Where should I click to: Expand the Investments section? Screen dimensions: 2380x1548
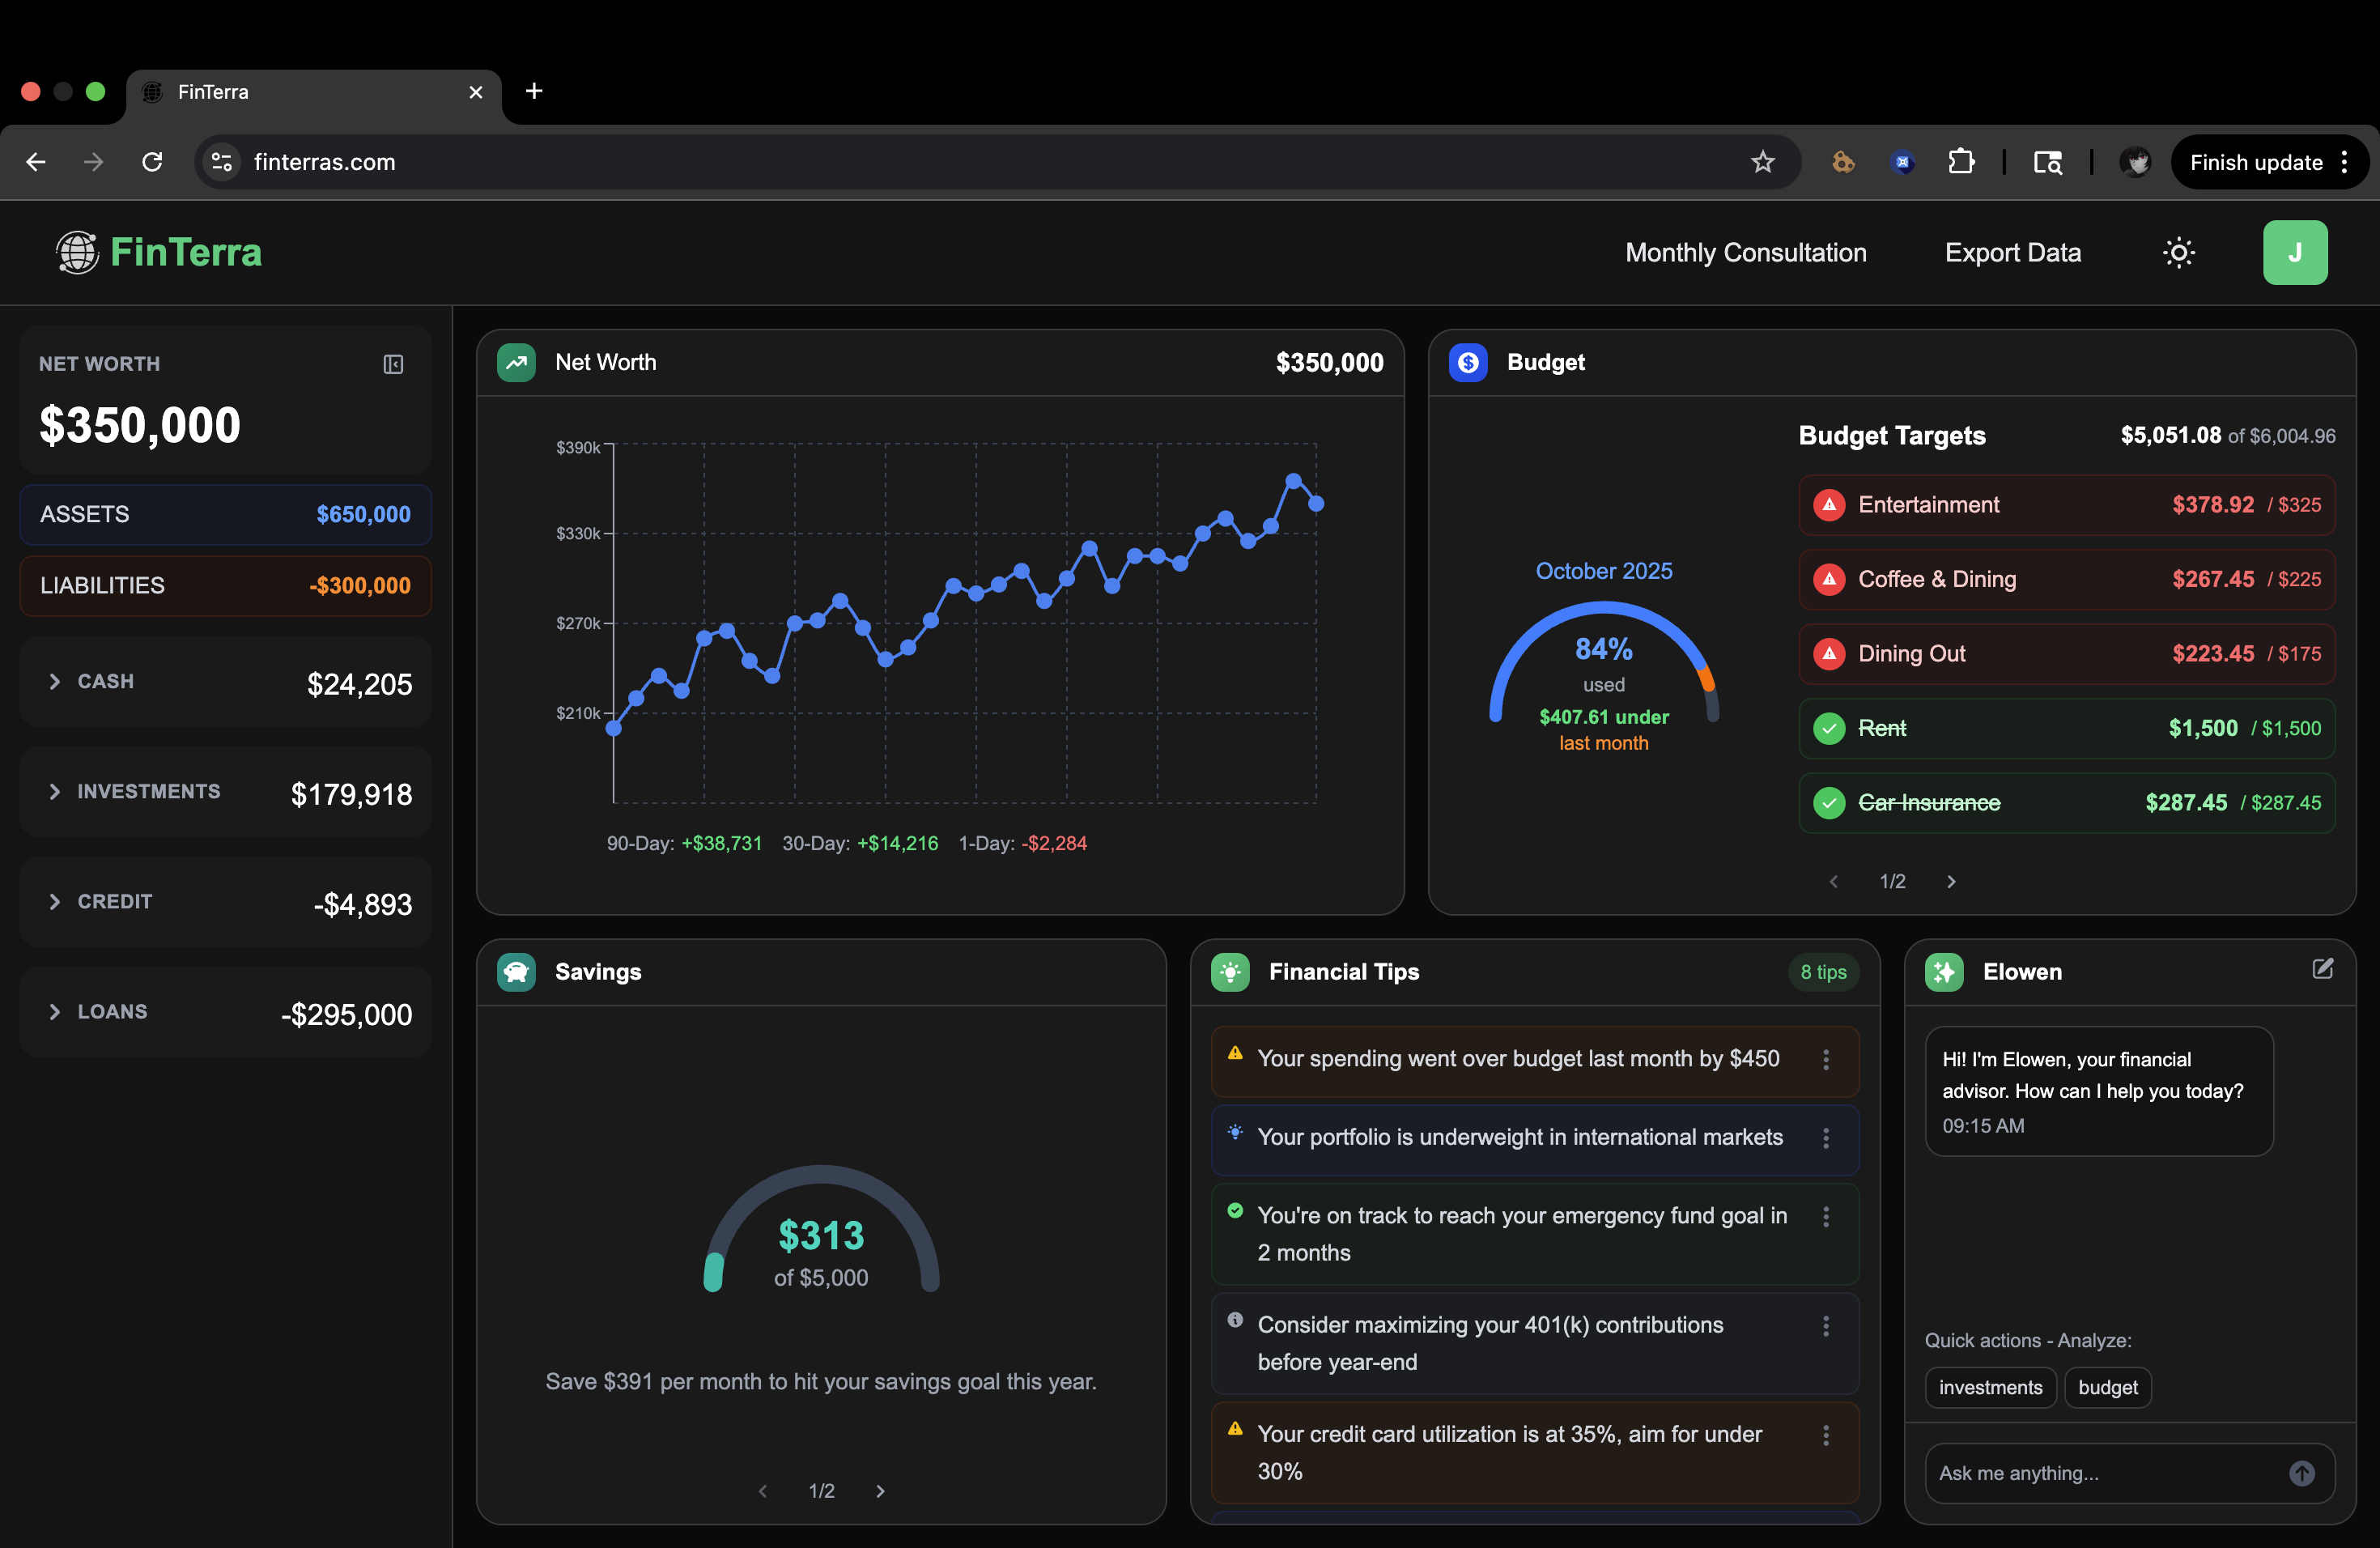[55, 792]
